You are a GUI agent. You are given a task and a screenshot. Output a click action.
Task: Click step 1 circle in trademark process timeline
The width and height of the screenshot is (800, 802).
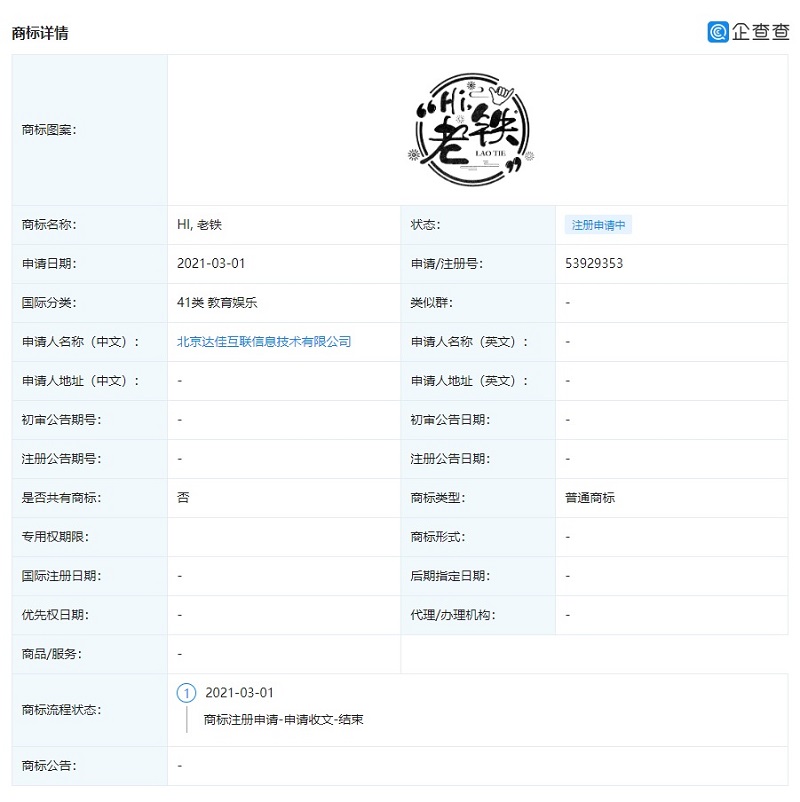pyautogui.click(x=186, y=693)
